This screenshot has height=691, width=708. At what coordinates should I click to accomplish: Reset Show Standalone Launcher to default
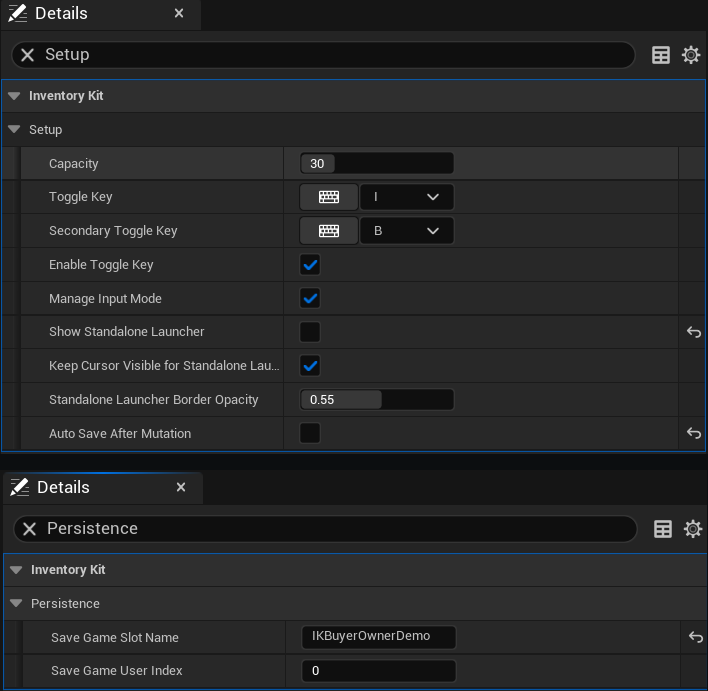tap(694, 332)
